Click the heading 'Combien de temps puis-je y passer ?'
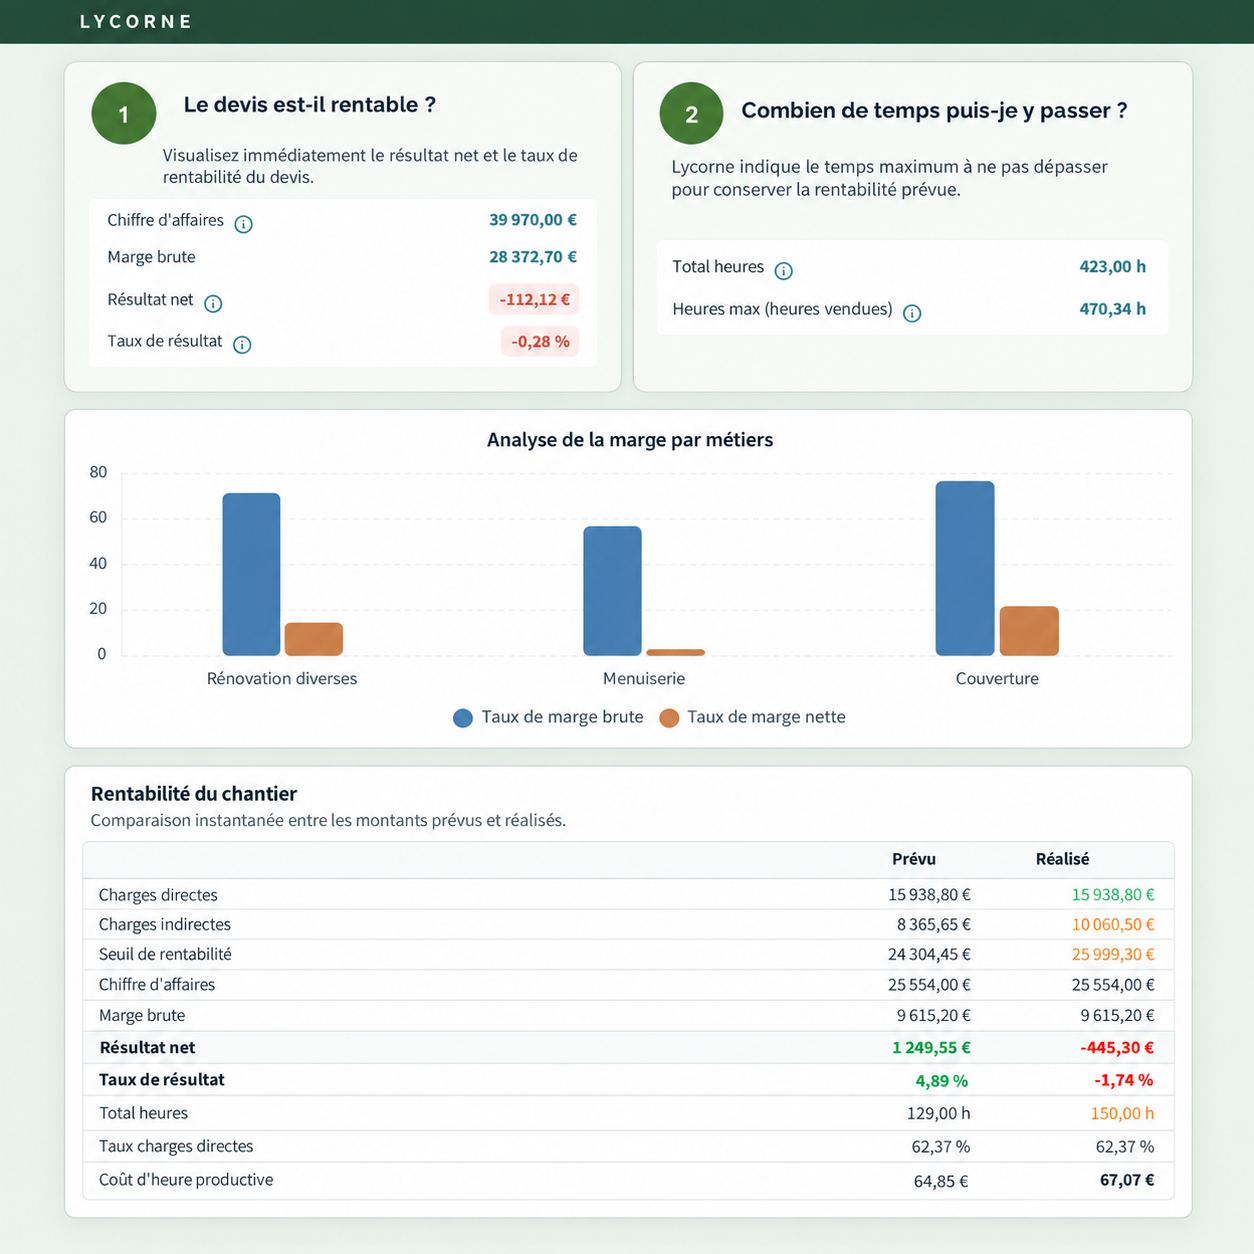The height and width of the screenshot is (1254, 1254). 934,110
